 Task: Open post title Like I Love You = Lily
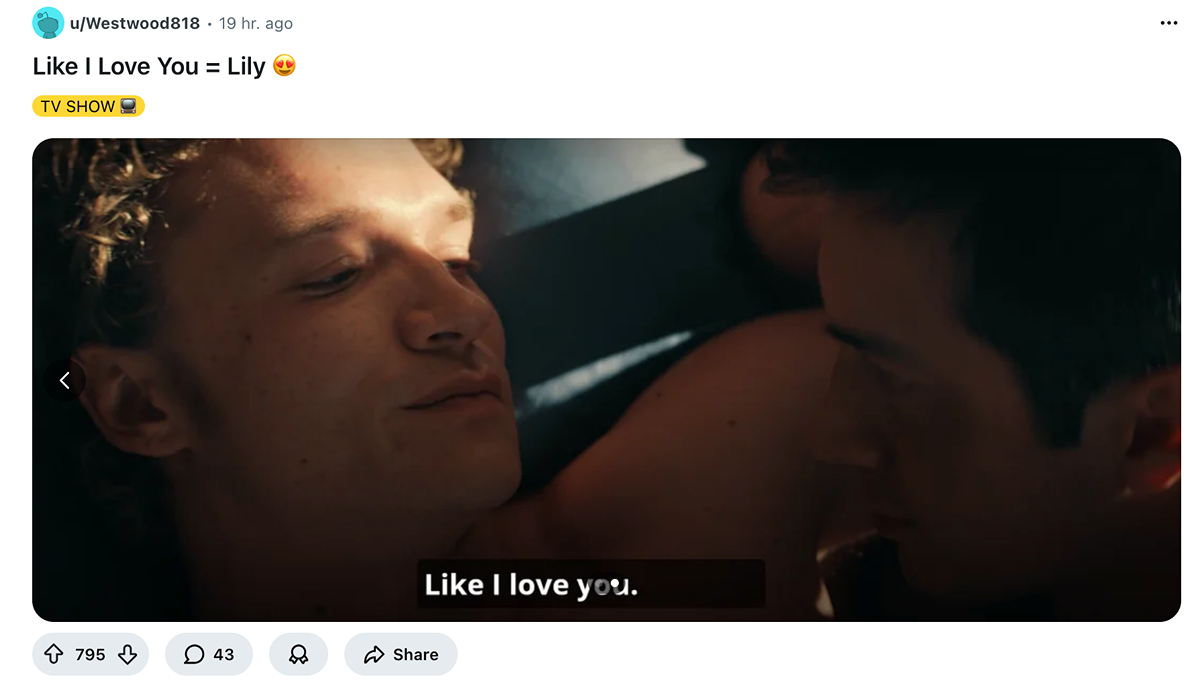tap(149, 66)
